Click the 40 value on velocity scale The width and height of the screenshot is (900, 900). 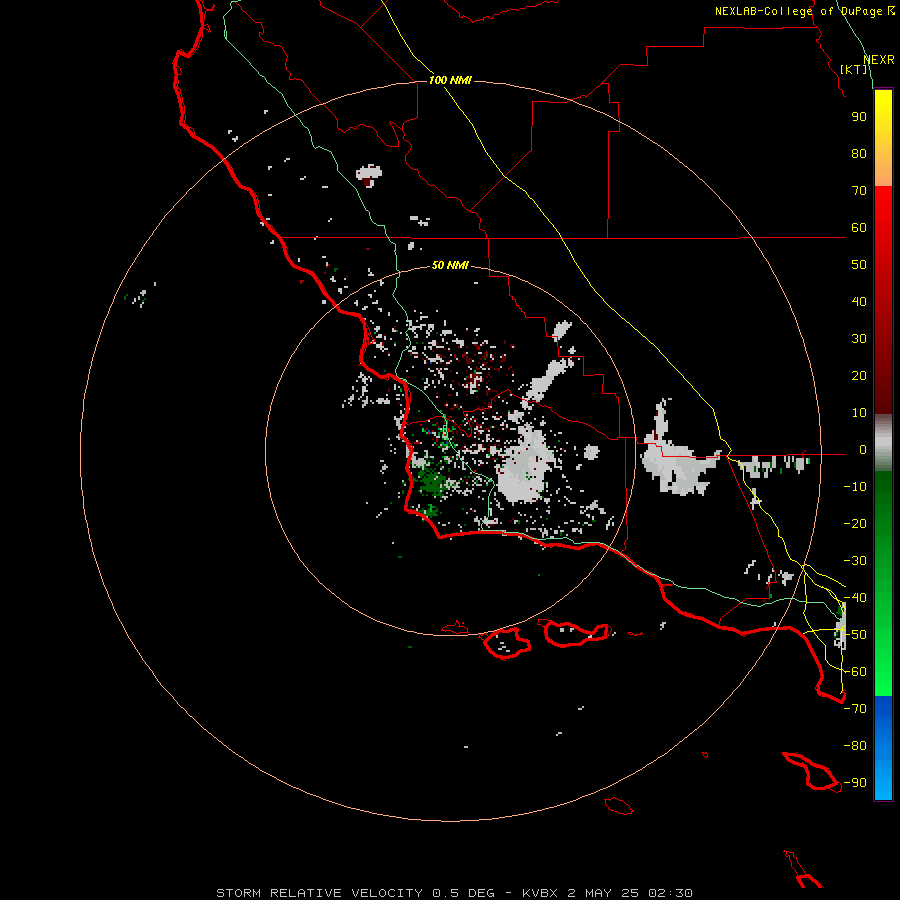859,301
